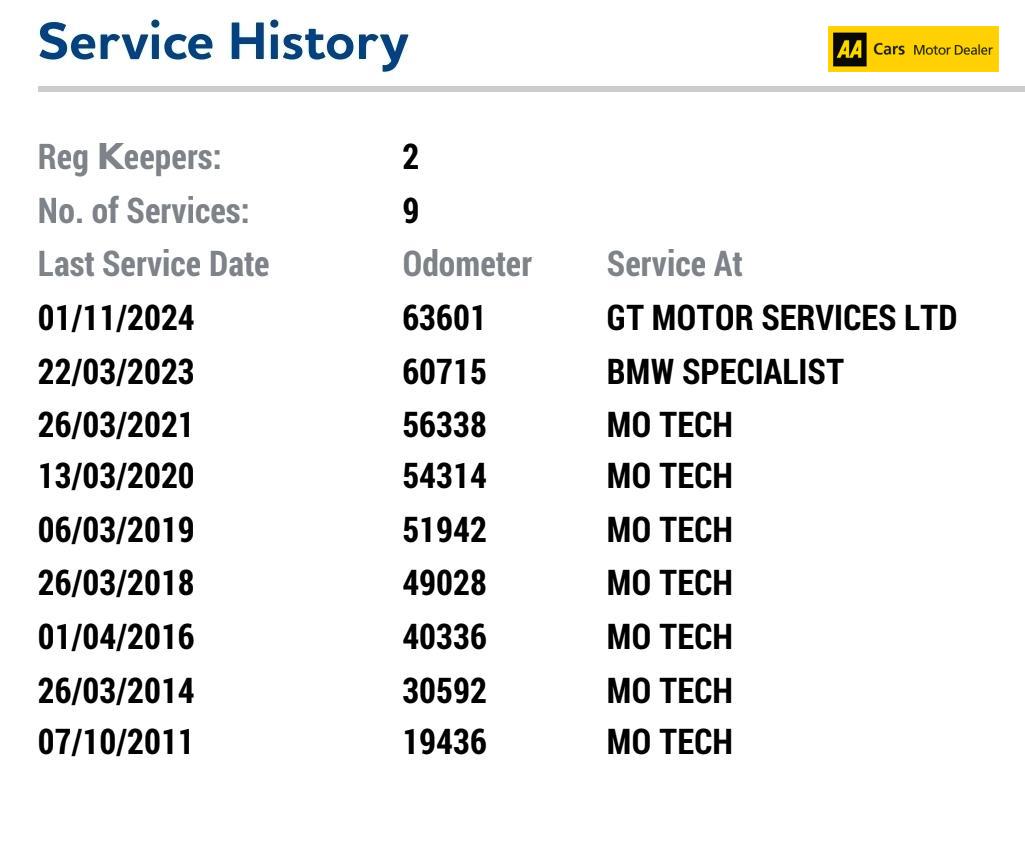Select the 01/11/2024 service date
The image size is (1025, 864).
pos(116,318)
